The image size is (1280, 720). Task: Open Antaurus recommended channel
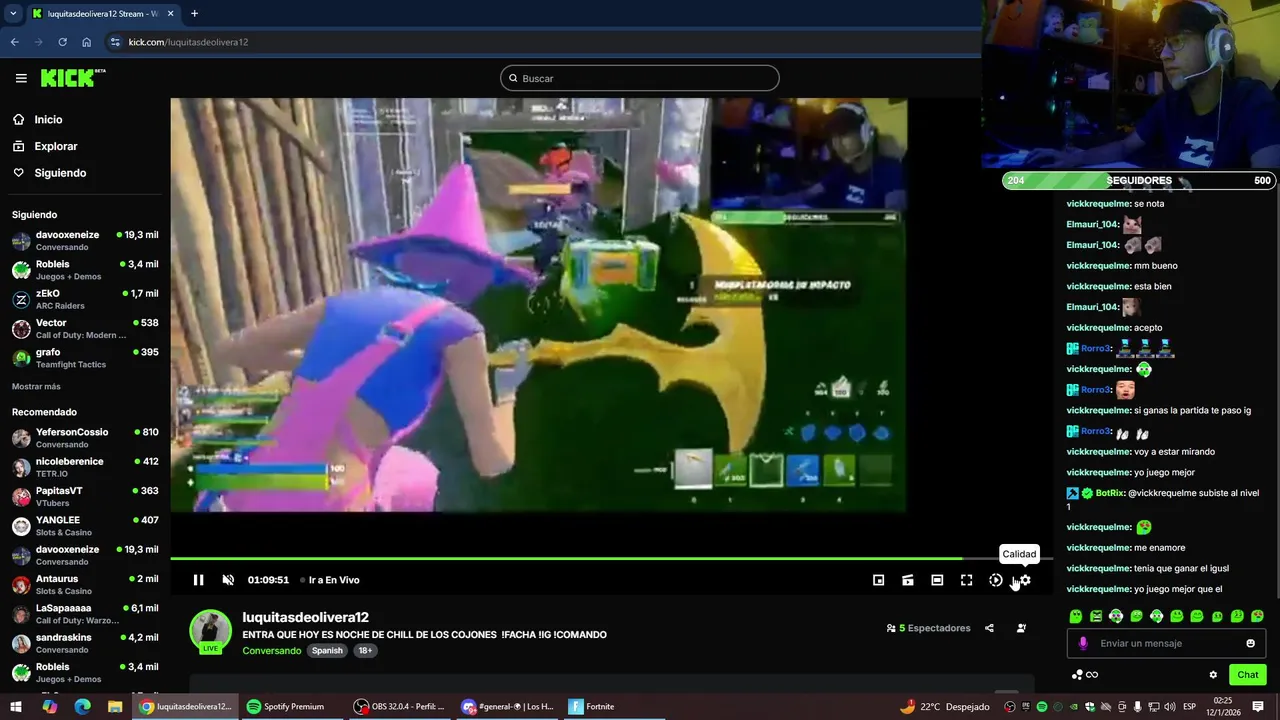coord(85,585)
